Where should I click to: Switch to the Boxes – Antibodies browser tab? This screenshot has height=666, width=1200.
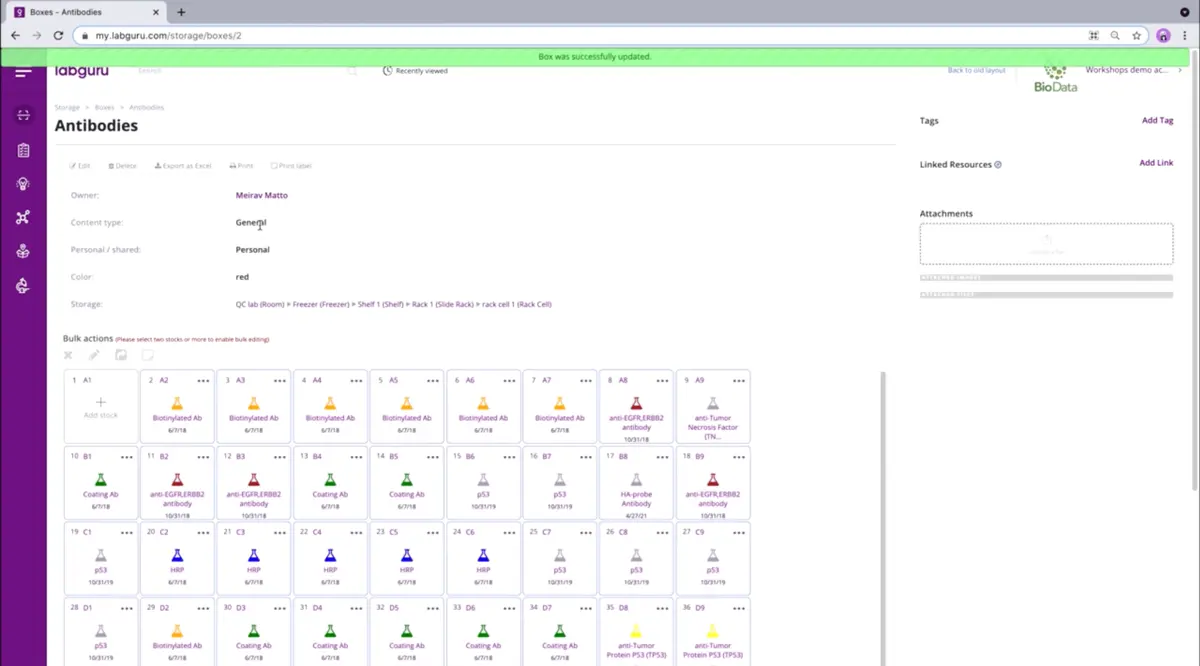coord(85,12)
